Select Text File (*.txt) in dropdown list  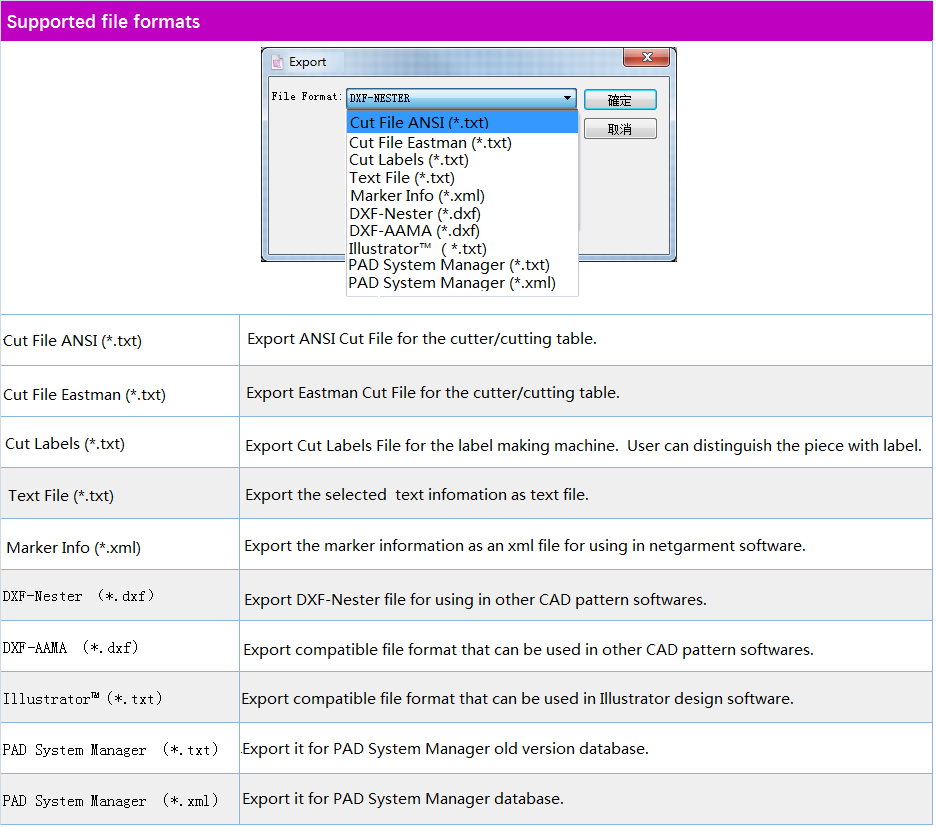click(402, 178)
